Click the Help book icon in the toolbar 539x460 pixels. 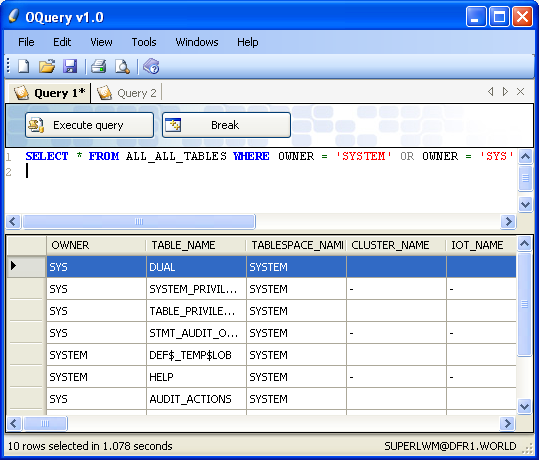click(151, 66)
